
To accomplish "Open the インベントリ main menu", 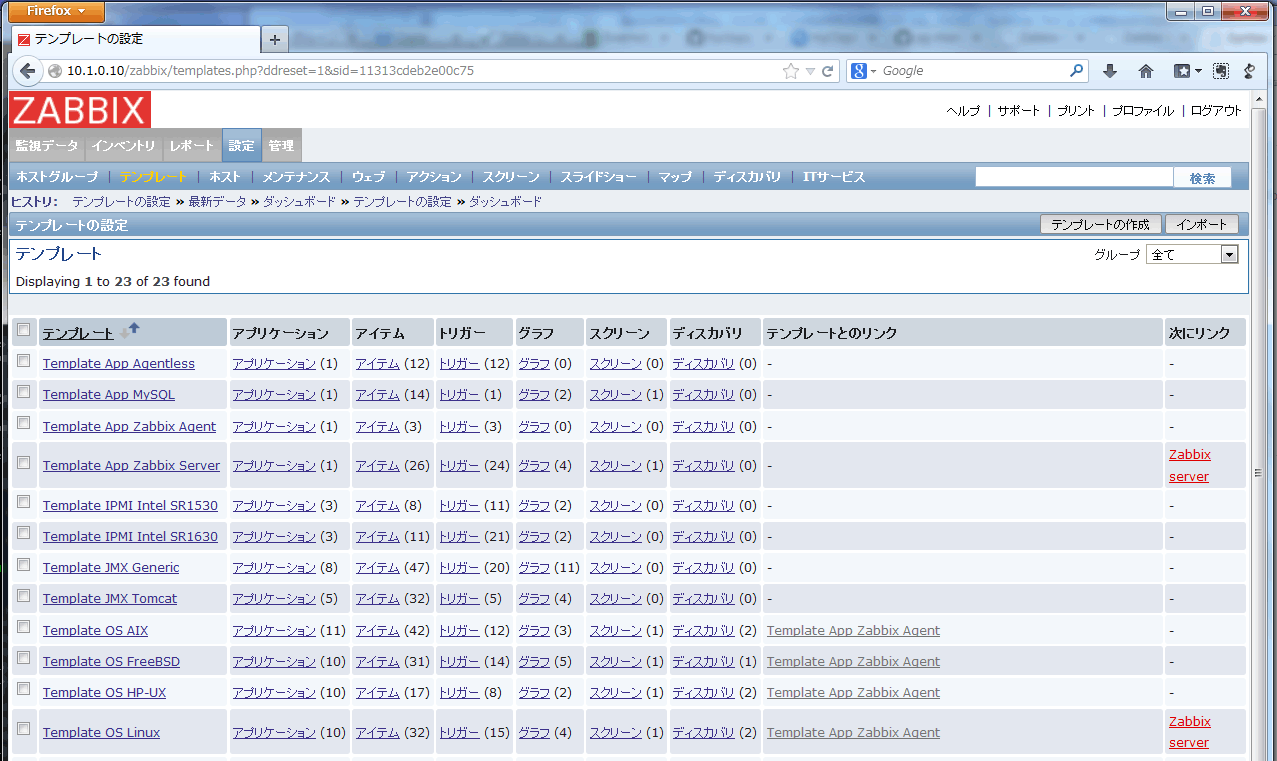I will (x=123, y=146).
